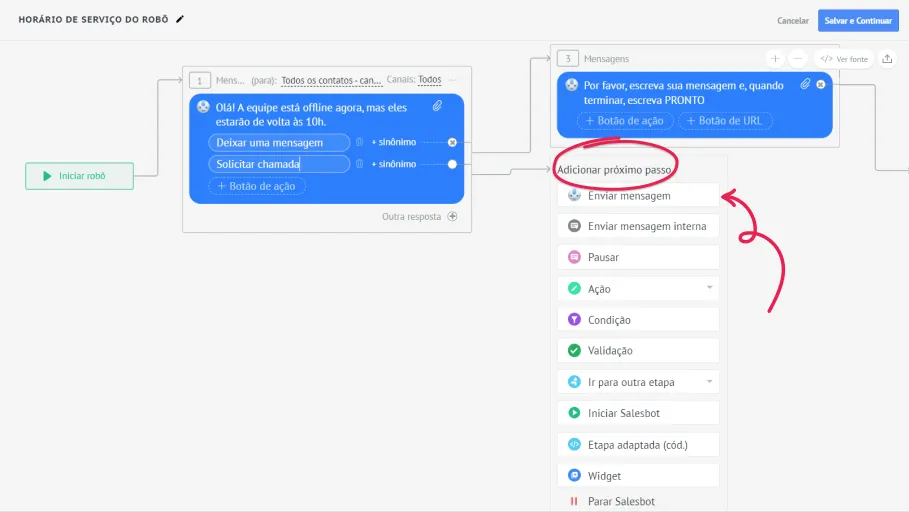This screenshot has width=909, height=512.
Task: Click the pencil icon to rename the bot
Action: [180, 19]
